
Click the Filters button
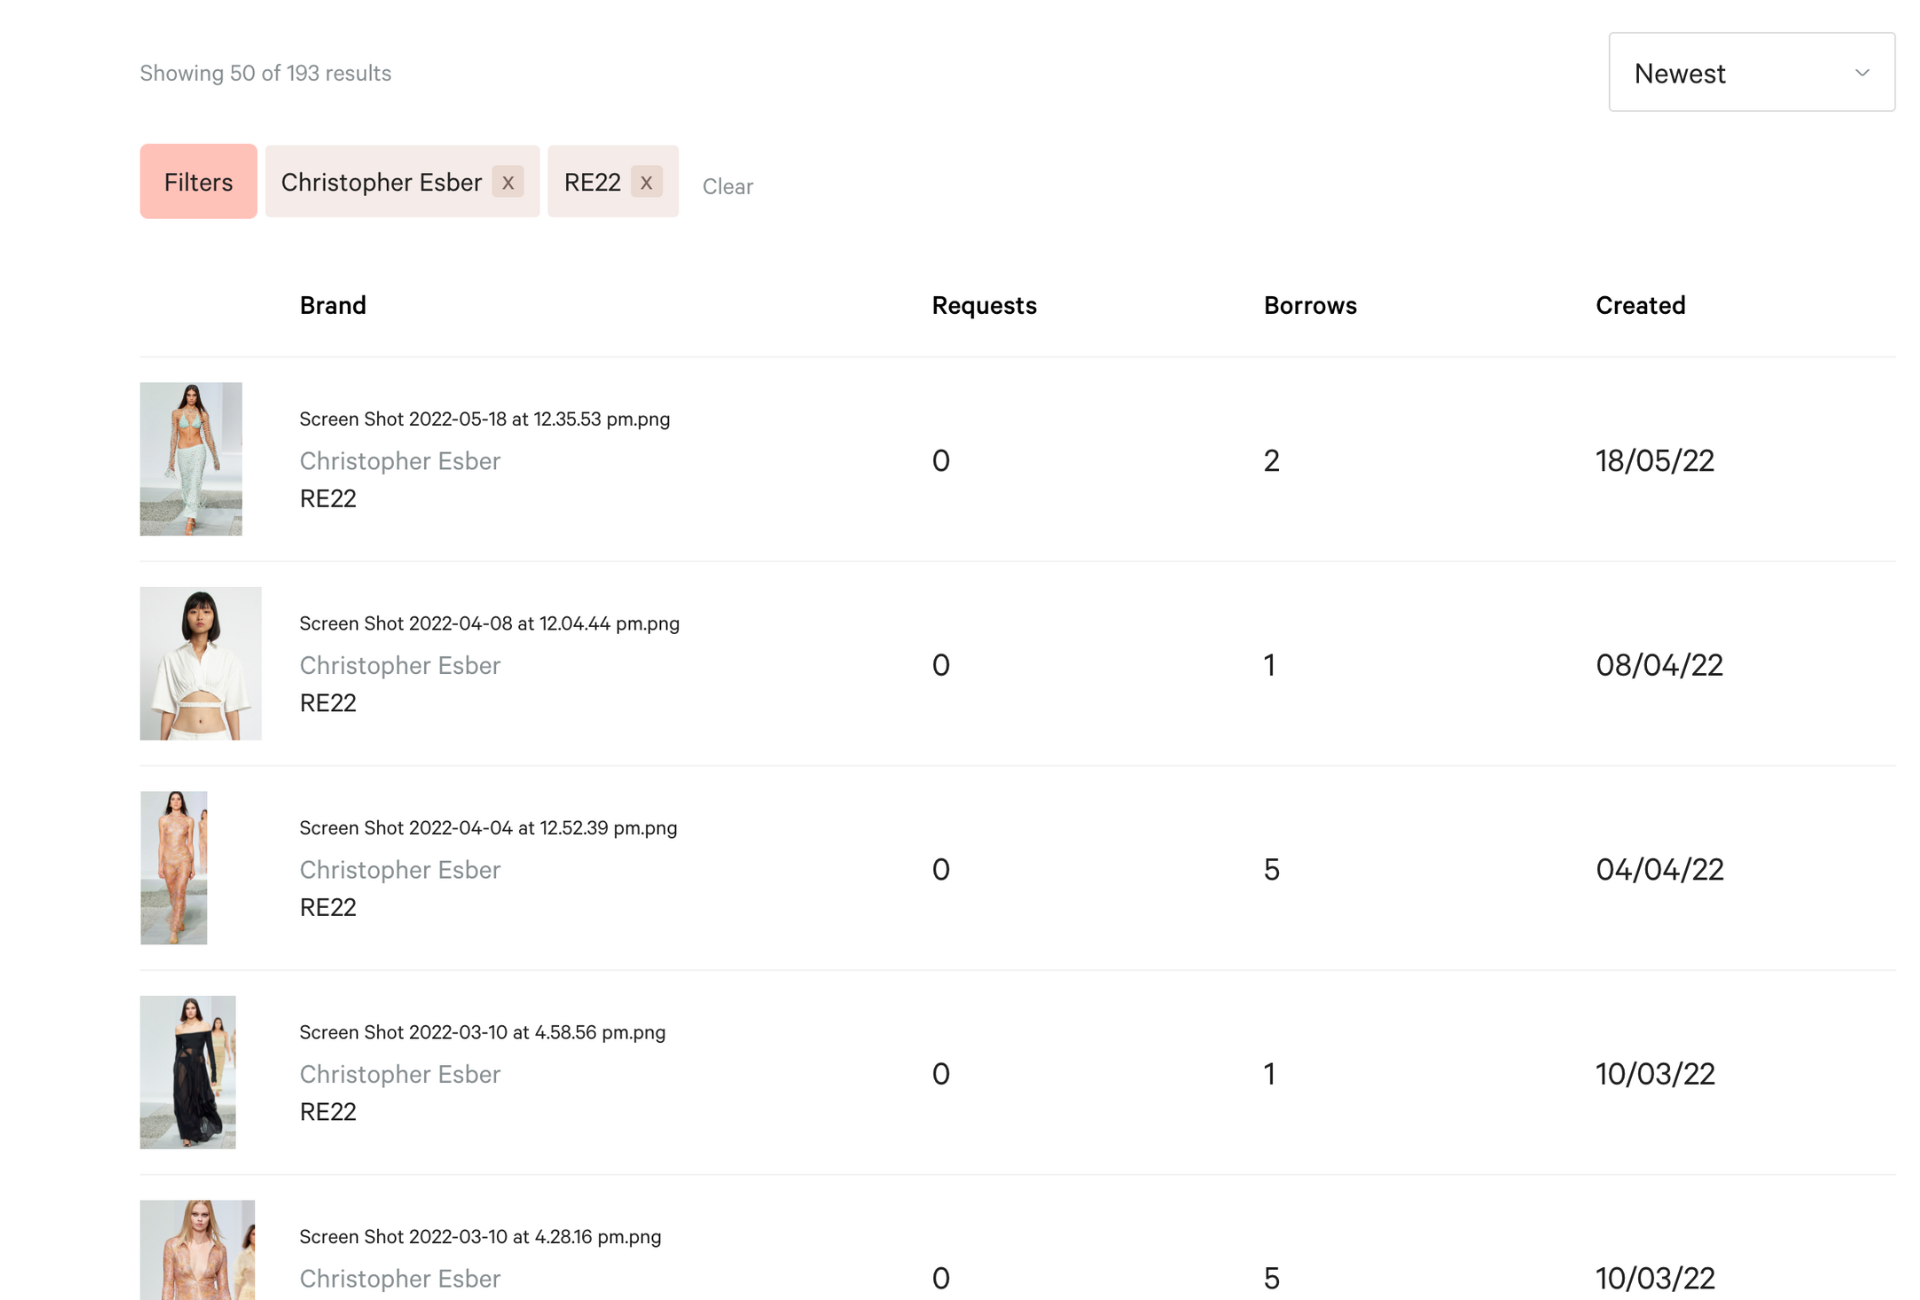click(x=198, y=181)
